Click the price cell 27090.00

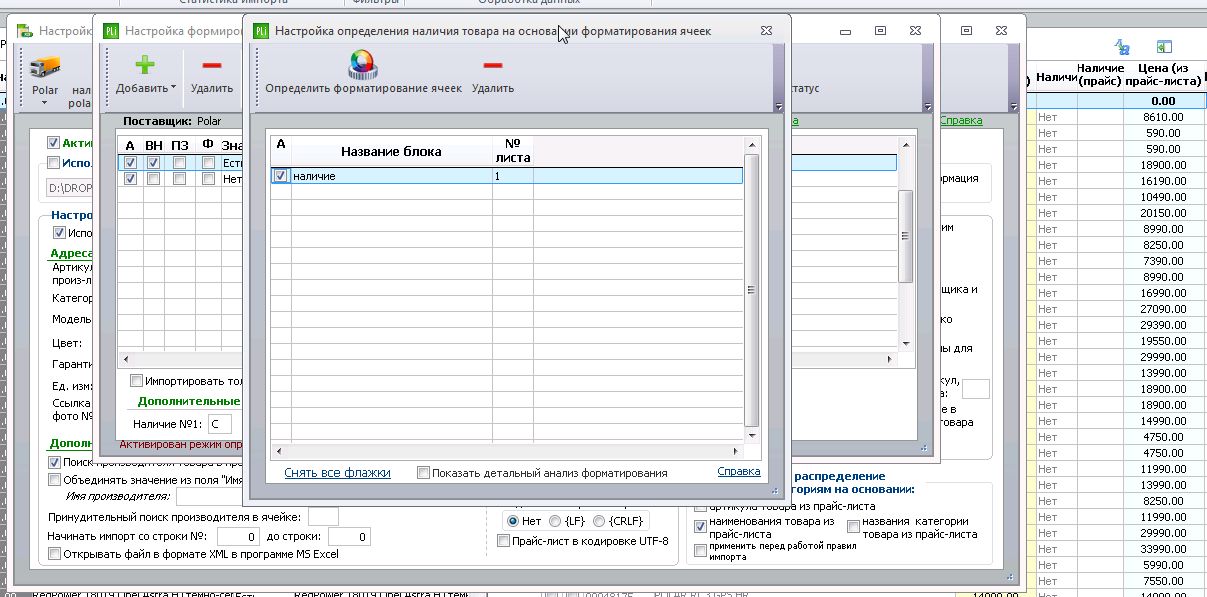coord(1163,309)
